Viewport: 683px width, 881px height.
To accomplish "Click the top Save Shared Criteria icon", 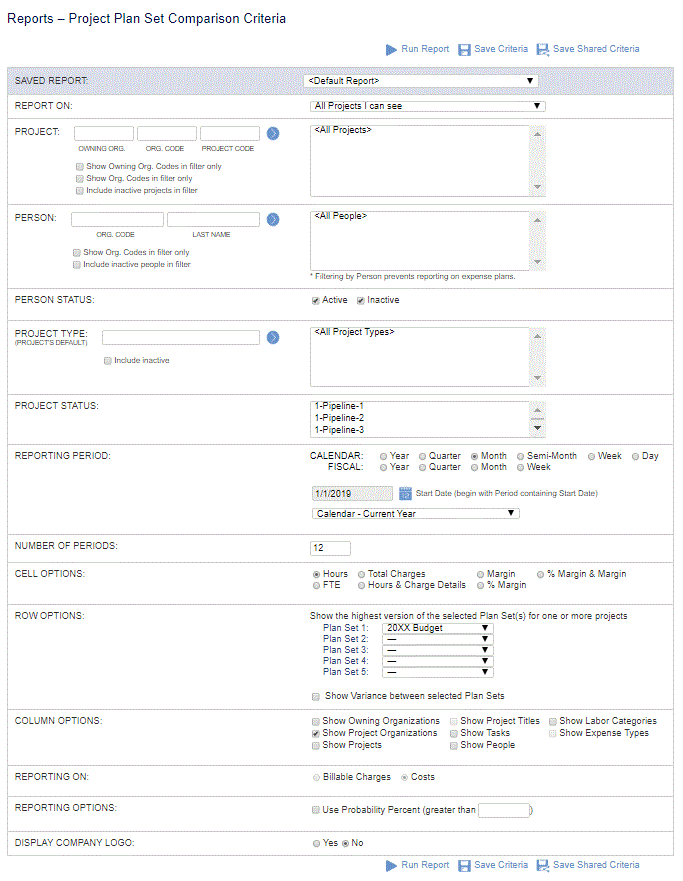I will [x=543, y=49].
